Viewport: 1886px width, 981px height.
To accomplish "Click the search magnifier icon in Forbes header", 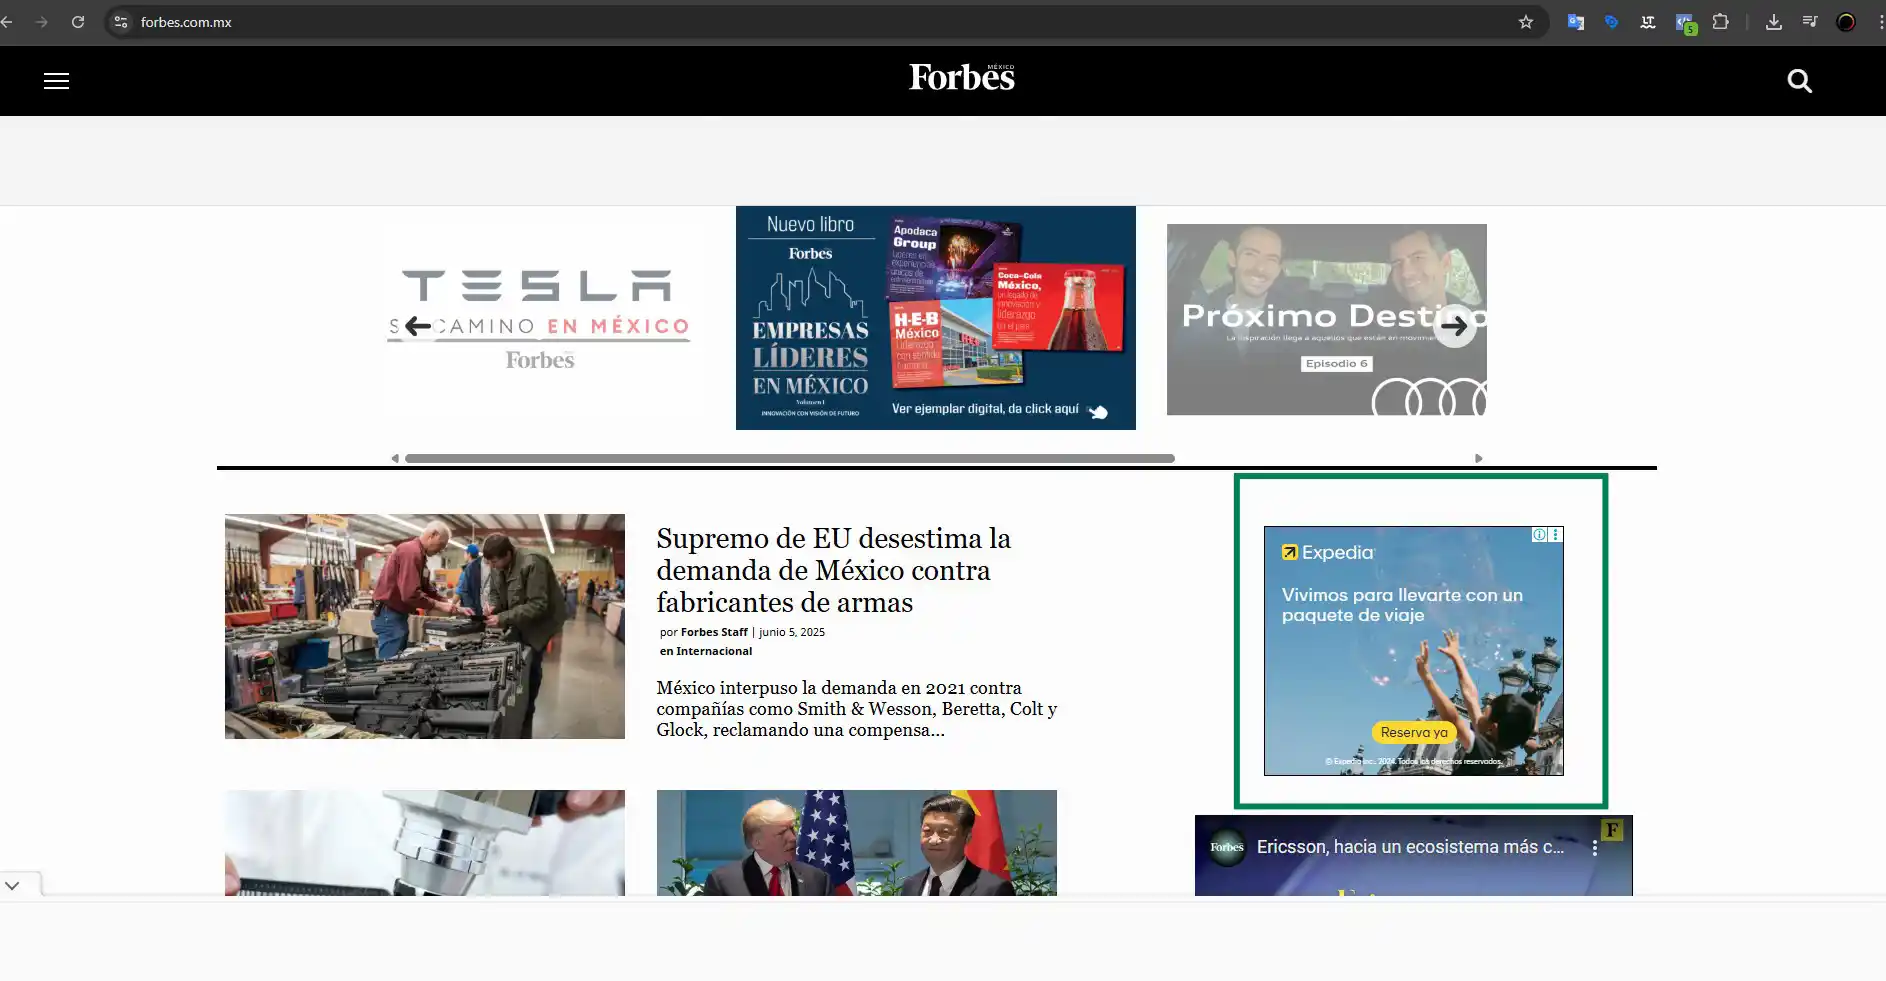I will click(1799, 81).
